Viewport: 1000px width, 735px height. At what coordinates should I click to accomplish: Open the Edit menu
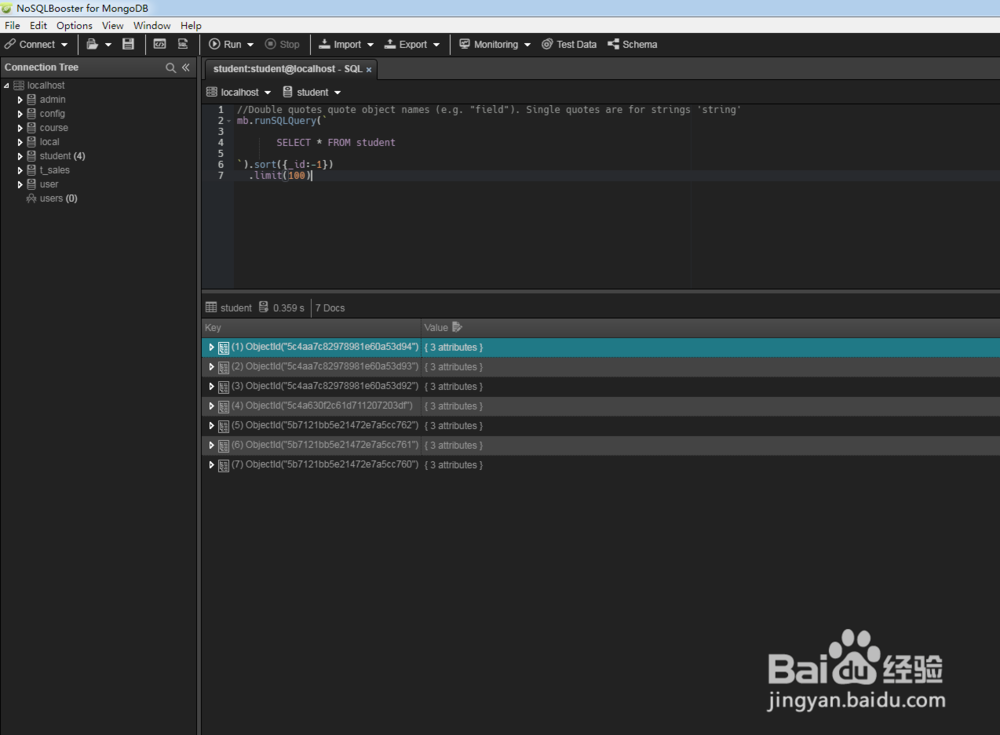(38, 26)
